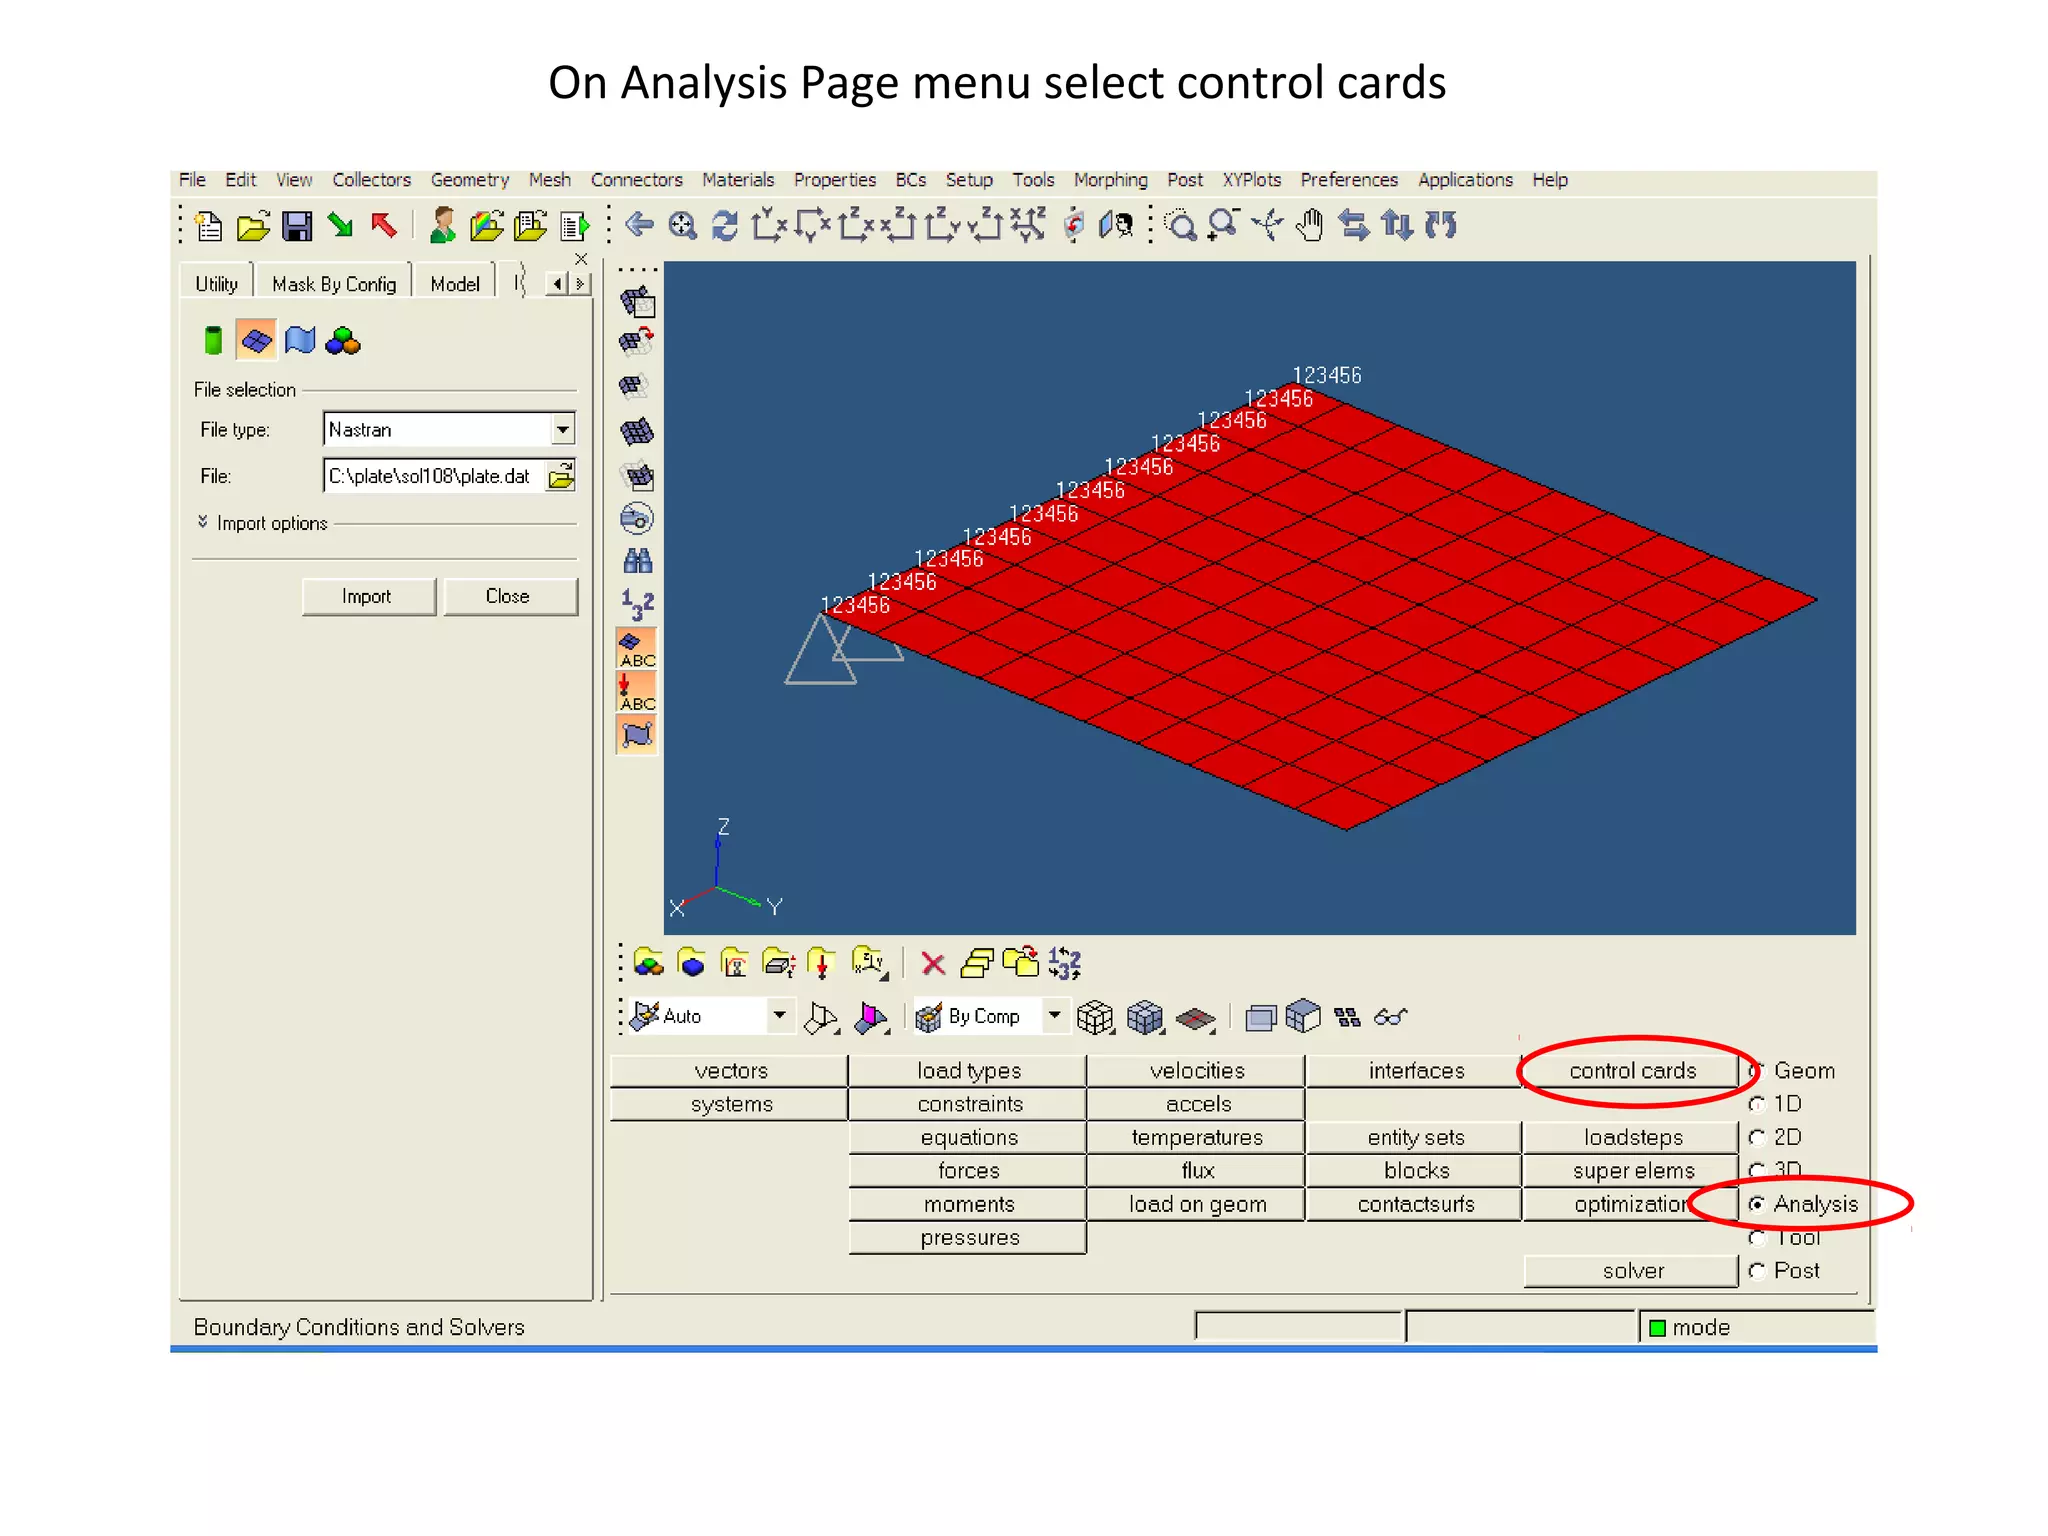This screenshot has height=1536, width=2048.
Task: Click the green cylinder import icon
Action: 213,341
